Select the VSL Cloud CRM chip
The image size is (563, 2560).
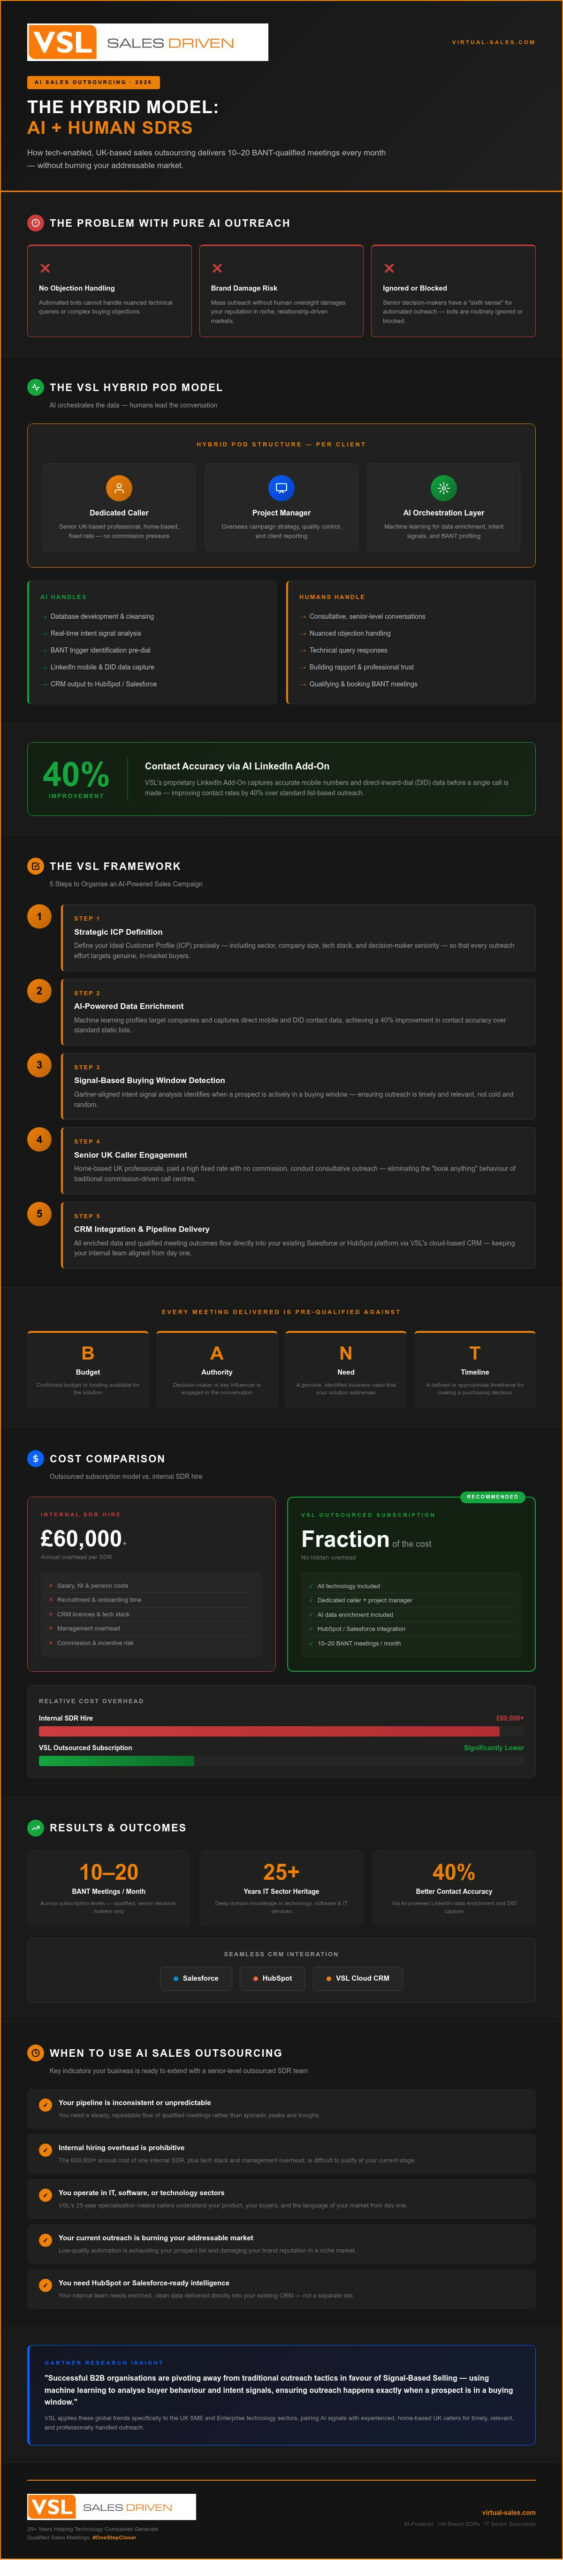(358, 1978)
